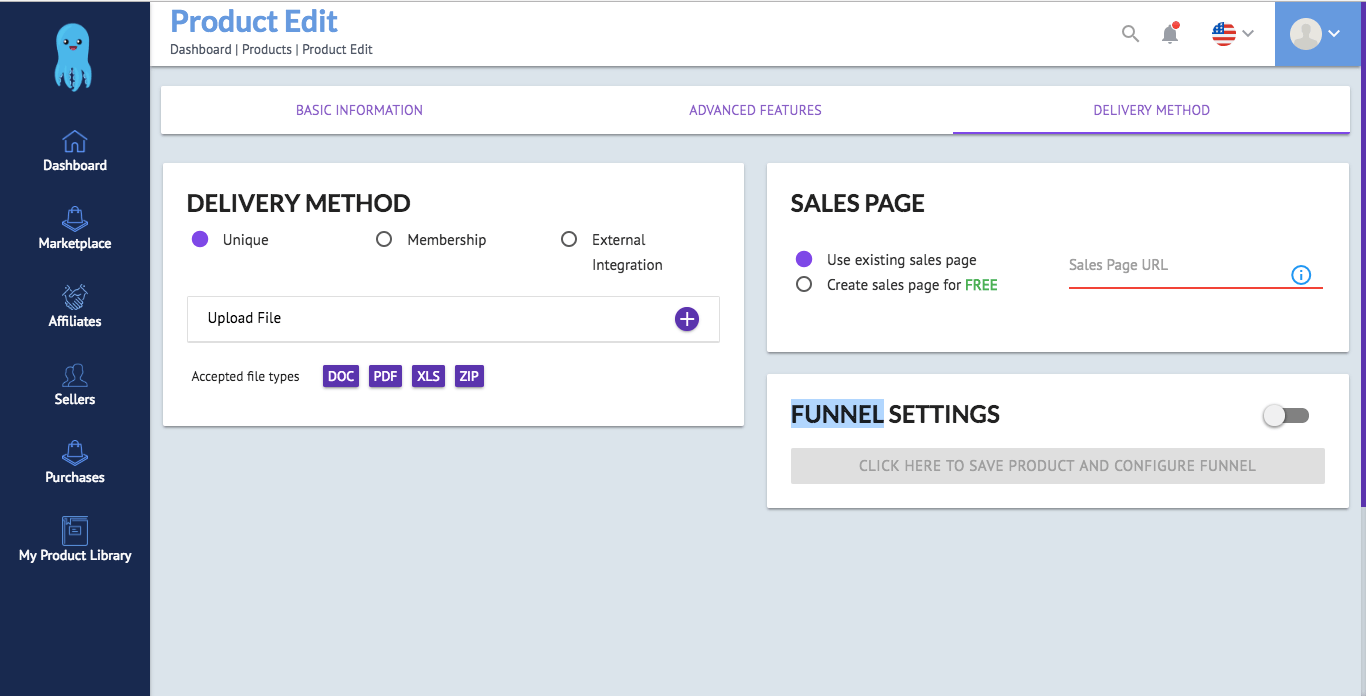1366x696 pixels.
Task: Click the Dashboard sidebar label
Action: 75,166
